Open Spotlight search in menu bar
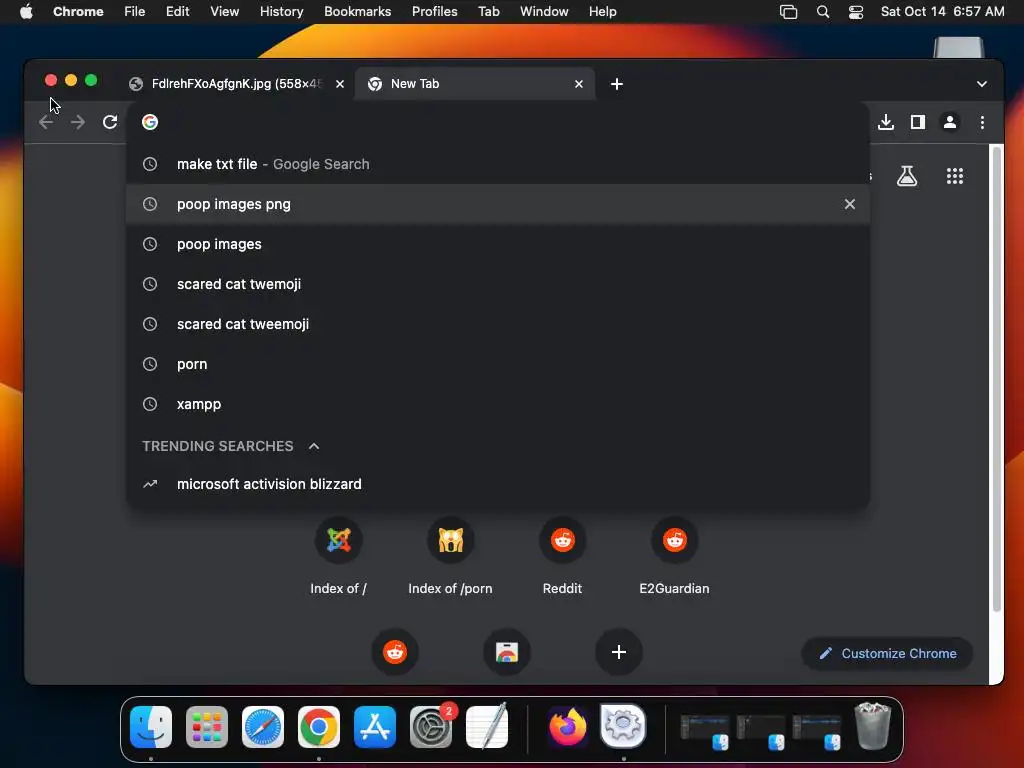Image resolution: width=1024 pixels, height=768 pixels. click(x=823, y=12)
